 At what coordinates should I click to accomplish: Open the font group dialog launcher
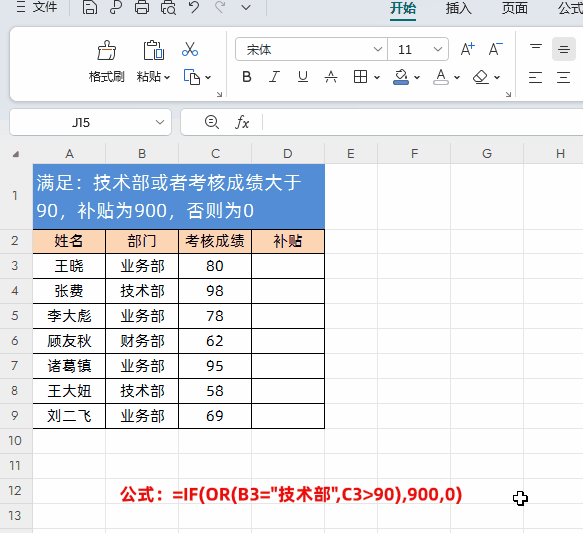click(x=509, y=94)
